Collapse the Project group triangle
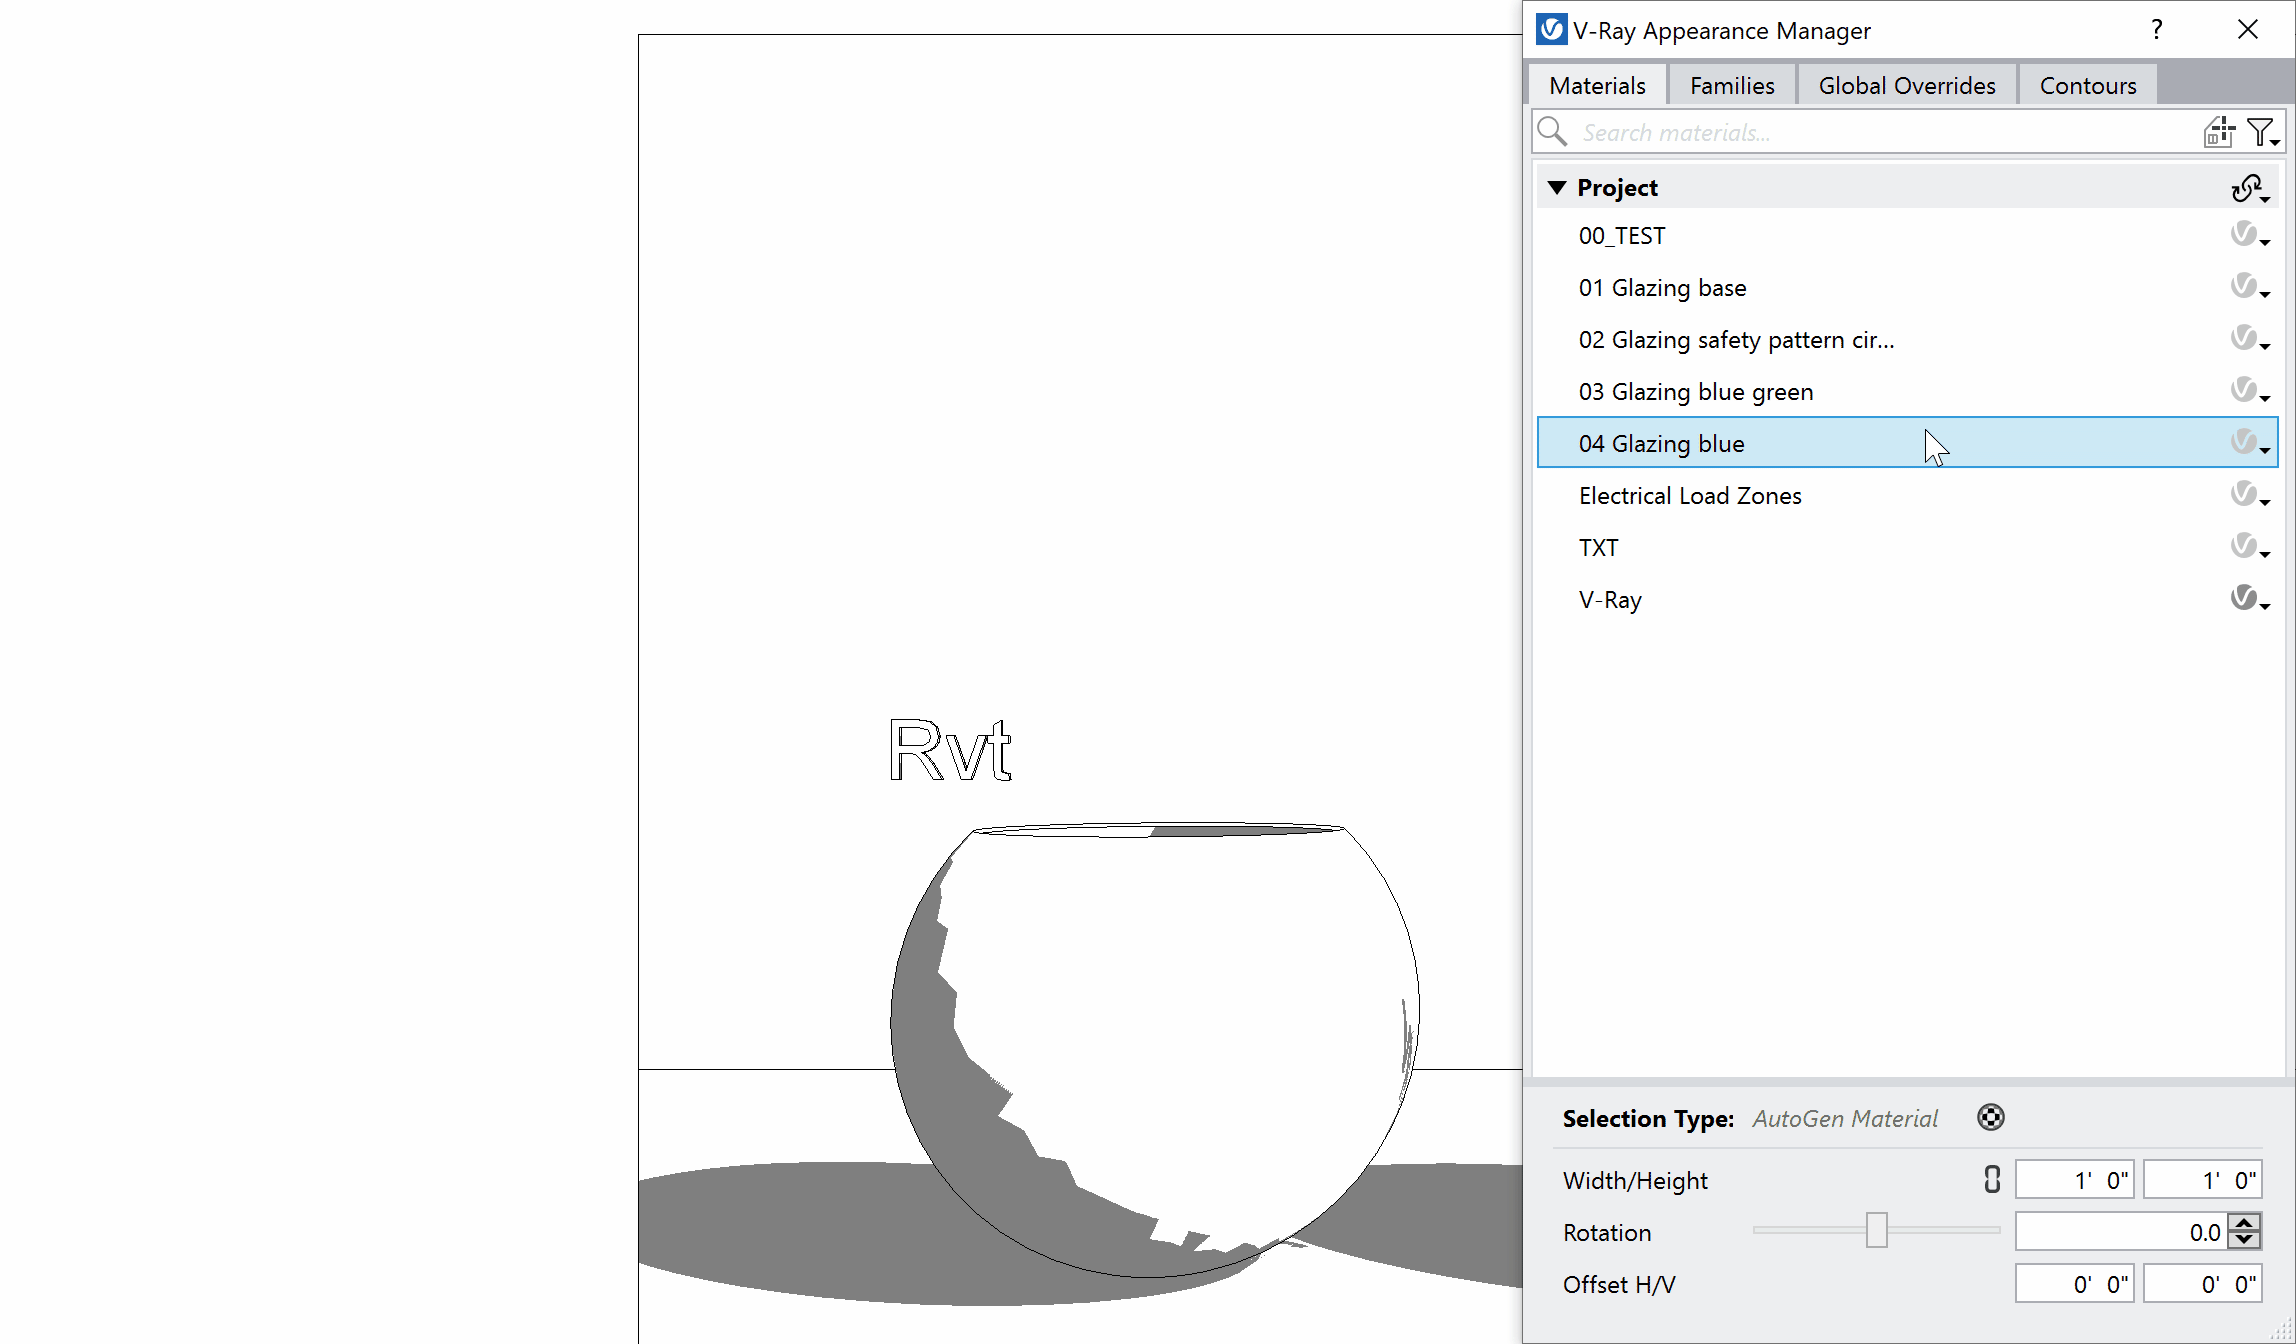Image resolution: width=2296 pixels, height=1344 pixels. 1557,187
